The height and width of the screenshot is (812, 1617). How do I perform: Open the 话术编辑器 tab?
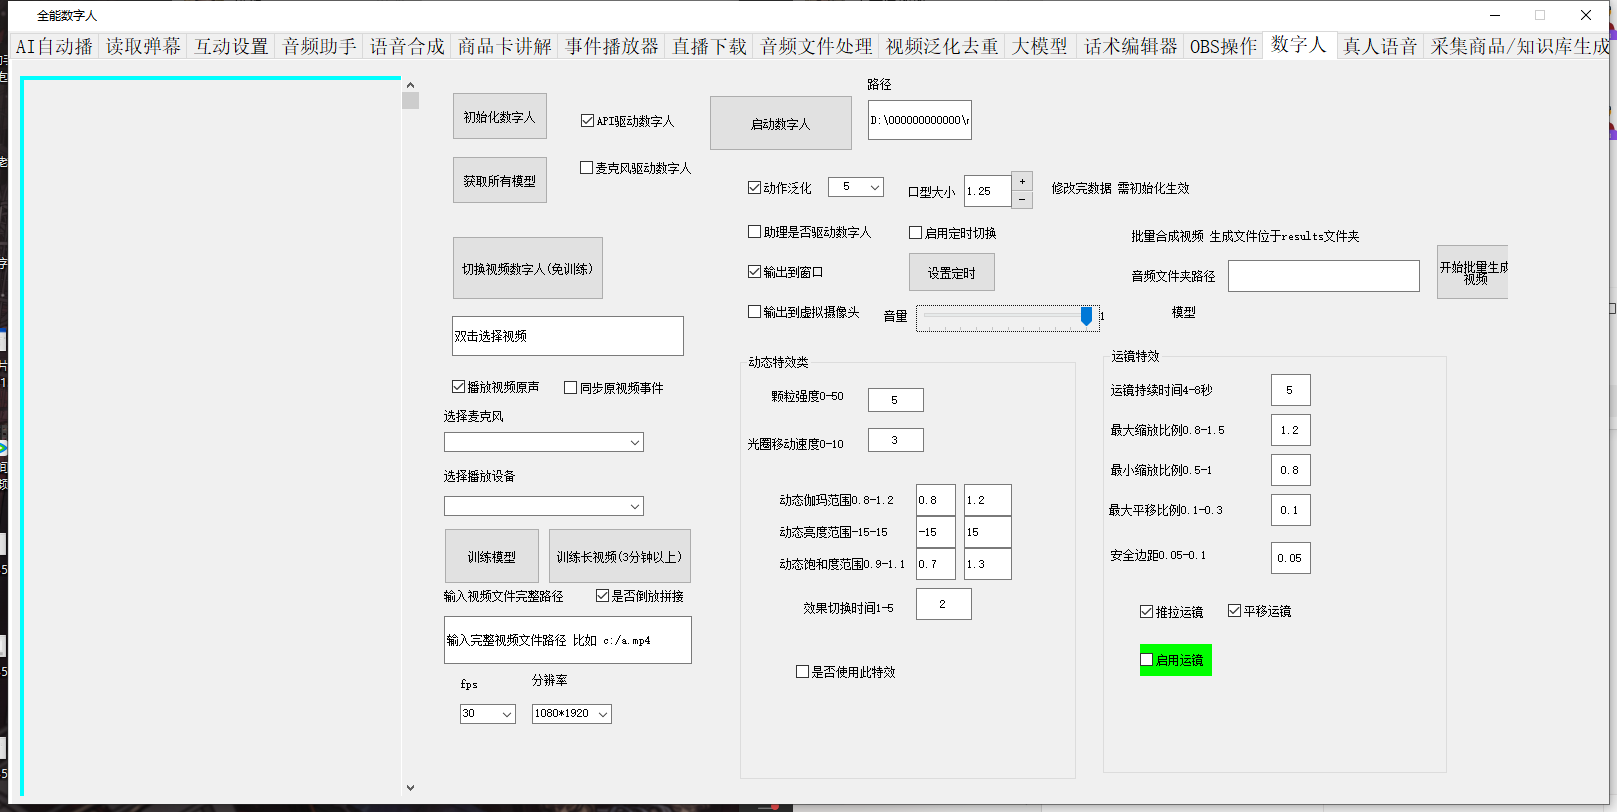click(x=1130, y=46)
